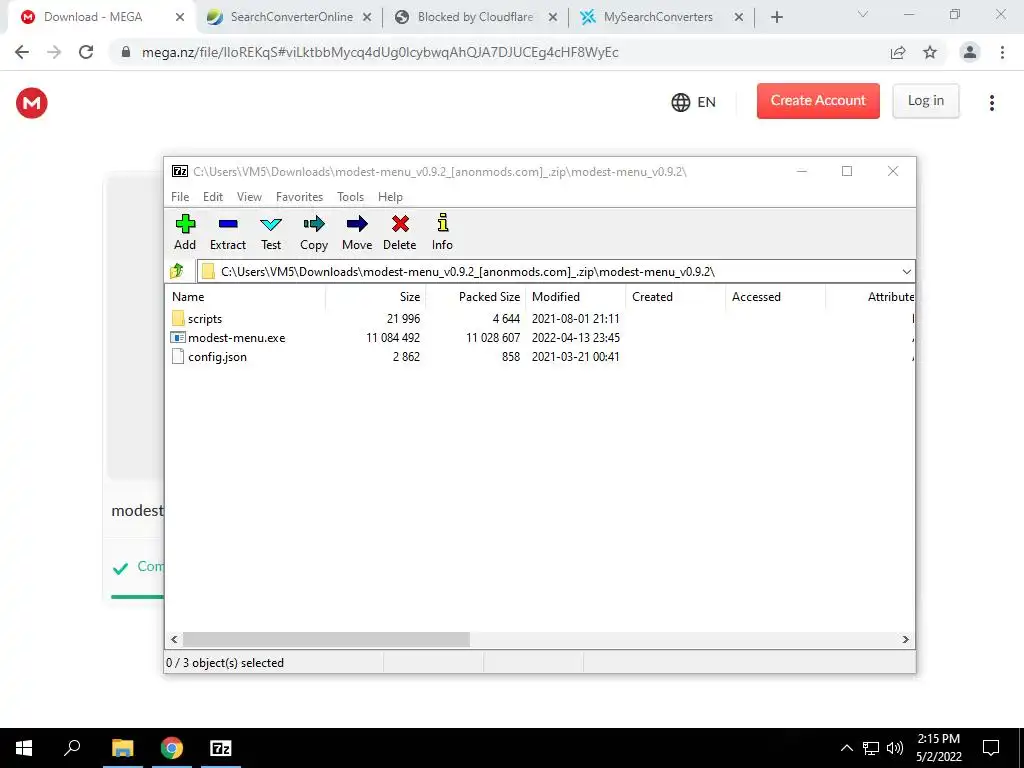This screenshot has height=768, width=1024.
Task: Click the share page icon in address bar
Action: pyautogui.click(x=898, y=52)
